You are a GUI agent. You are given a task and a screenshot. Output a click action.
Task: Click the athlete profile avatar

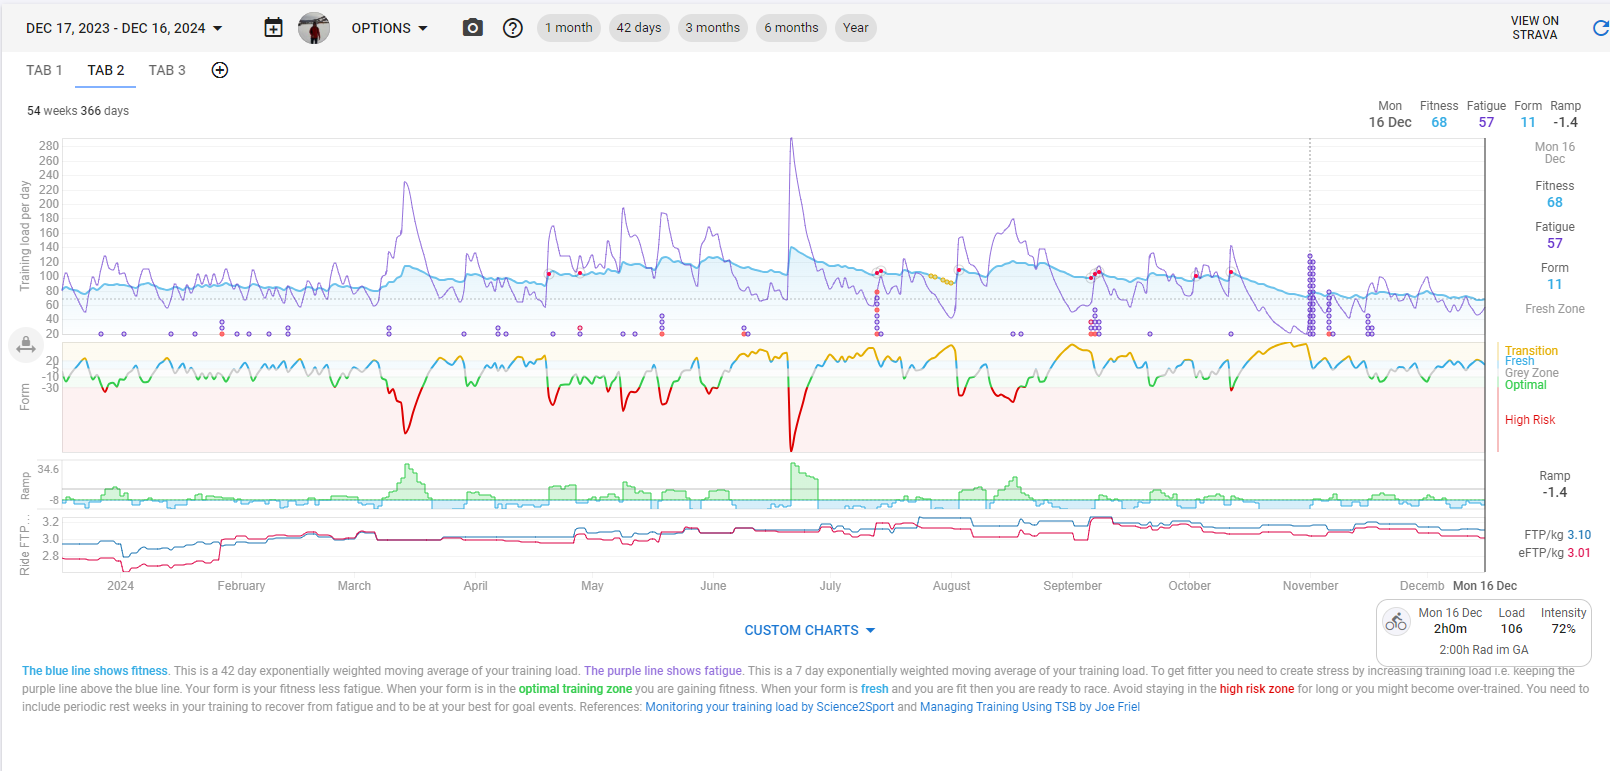[x=314, y=28]
